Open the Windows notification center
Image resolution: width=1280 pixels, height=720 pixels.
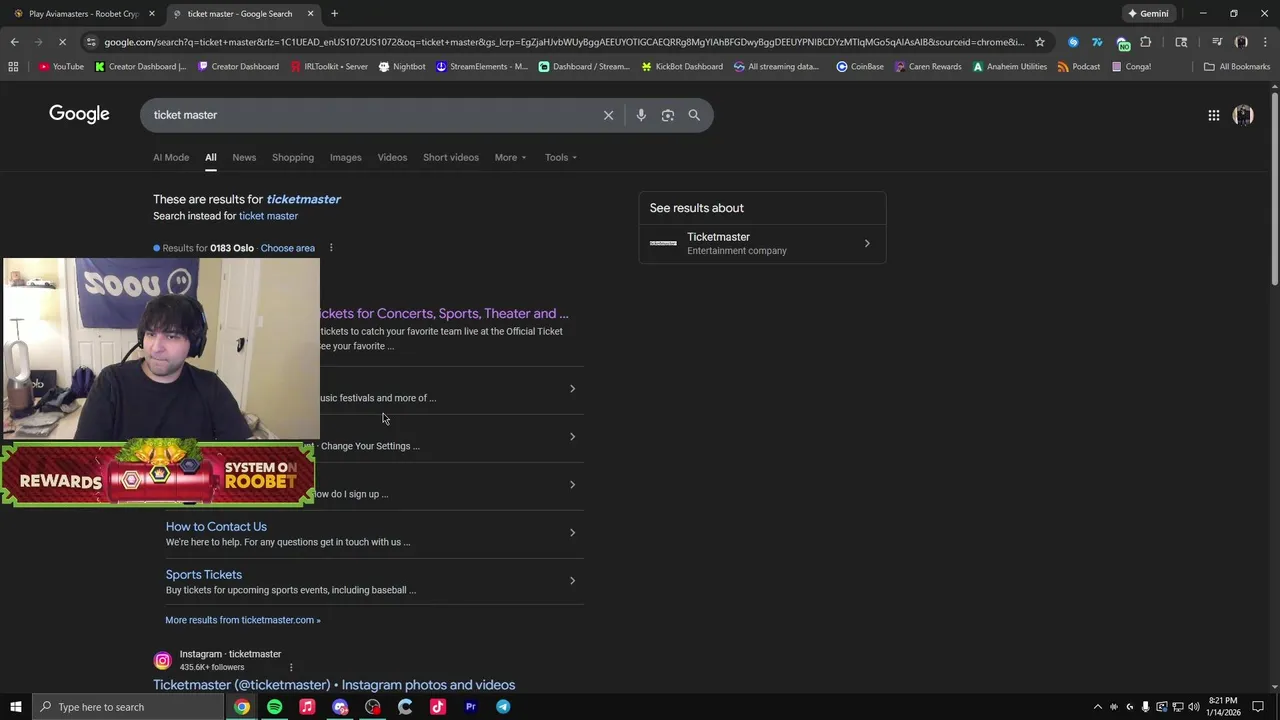click(x=1258, y=707)
